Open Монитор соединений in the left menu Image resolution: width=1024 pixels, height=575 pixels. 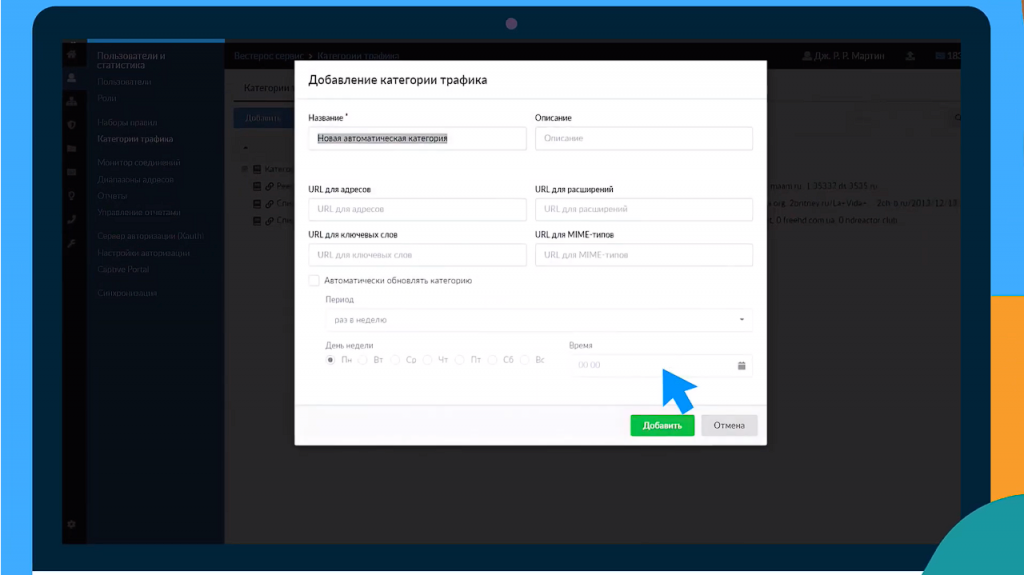[x=139, y=163]
